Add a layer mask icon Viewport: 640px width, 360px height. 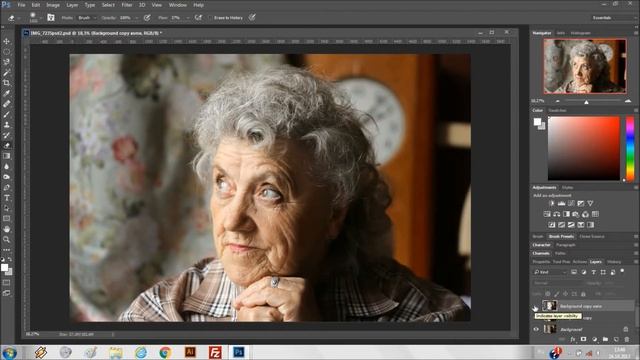pyautogui.click(x=584, y=339)
